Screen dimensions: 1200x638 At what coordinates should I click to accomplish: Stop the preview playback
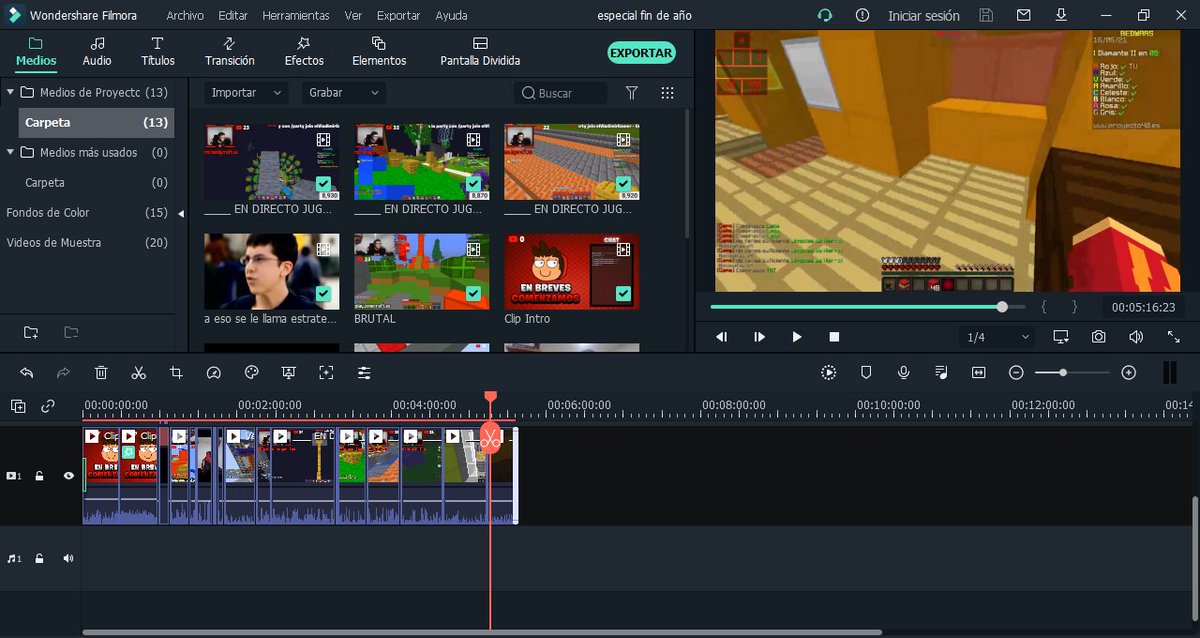834,337
